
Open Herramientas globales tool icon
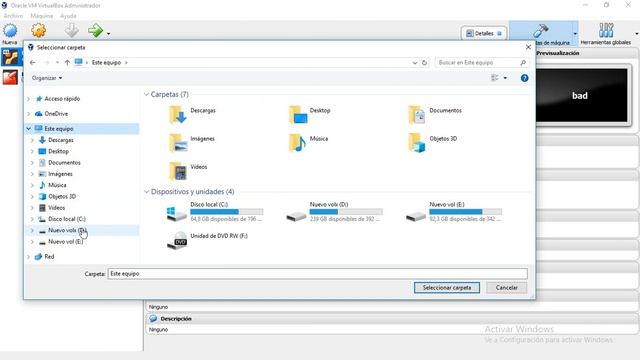click(x=606, y=30)
